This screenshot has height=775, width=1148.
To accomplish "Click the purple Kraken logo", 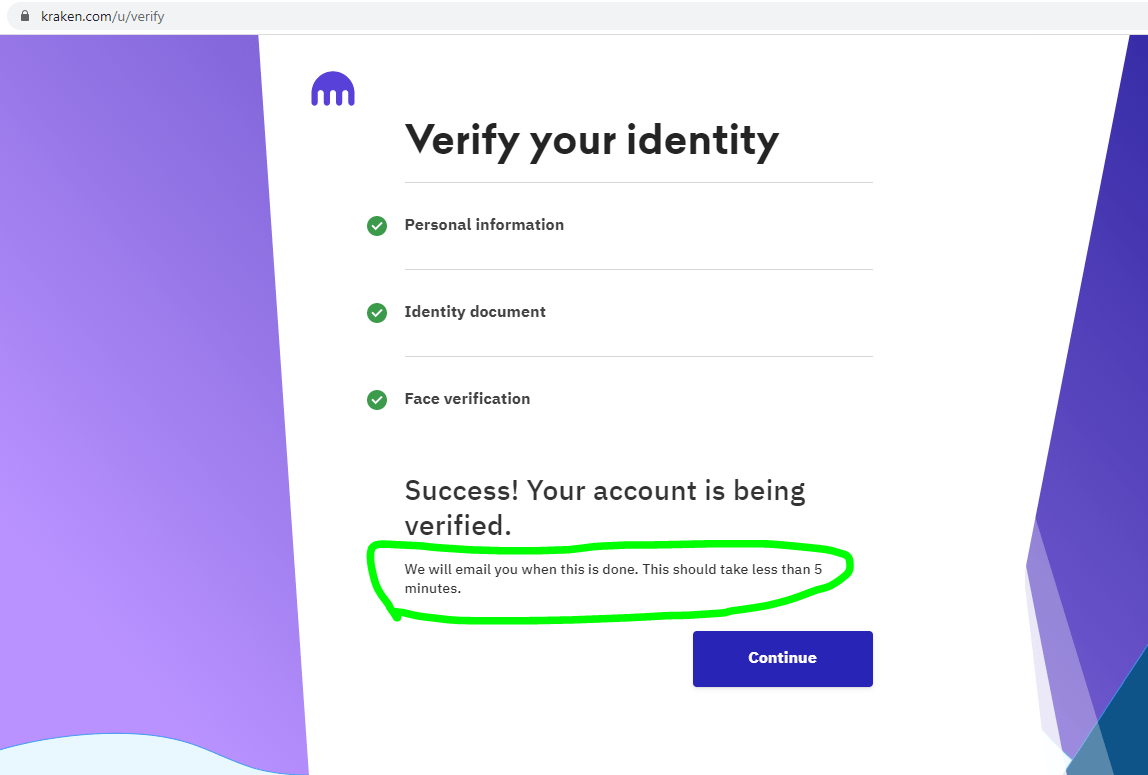I will 333,89.
